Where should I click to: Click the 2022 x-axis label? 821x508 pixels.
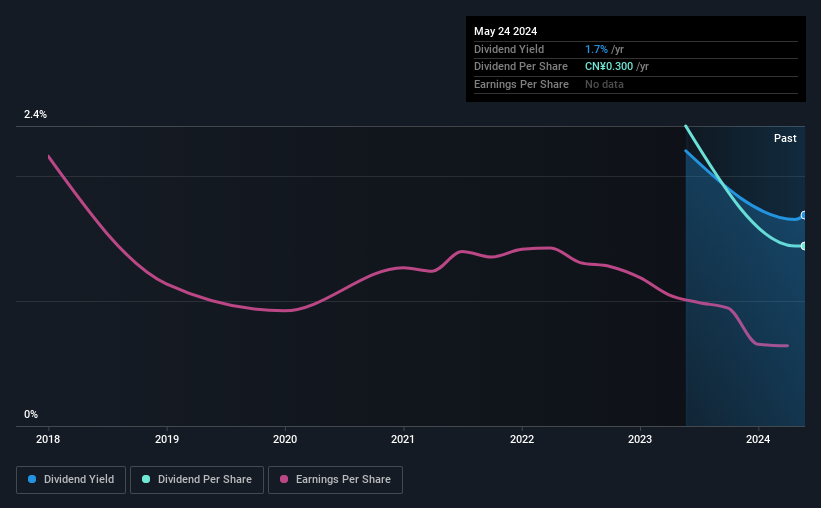point(522,439)
